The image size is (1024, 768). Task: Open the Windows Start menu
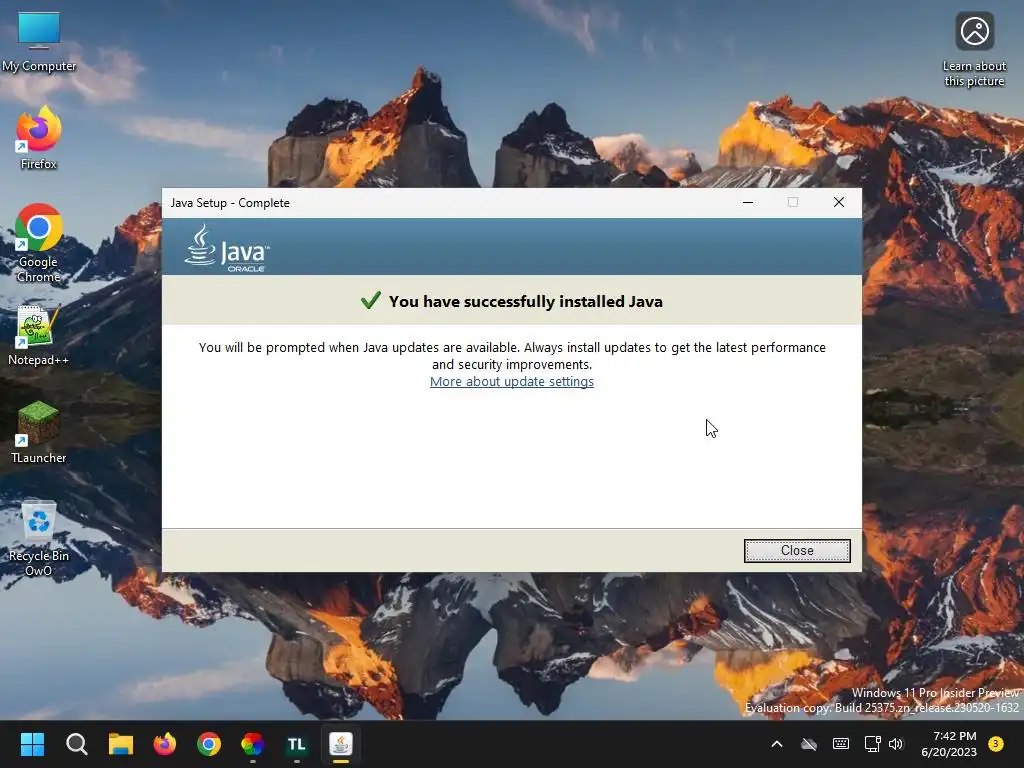point(32,744)
